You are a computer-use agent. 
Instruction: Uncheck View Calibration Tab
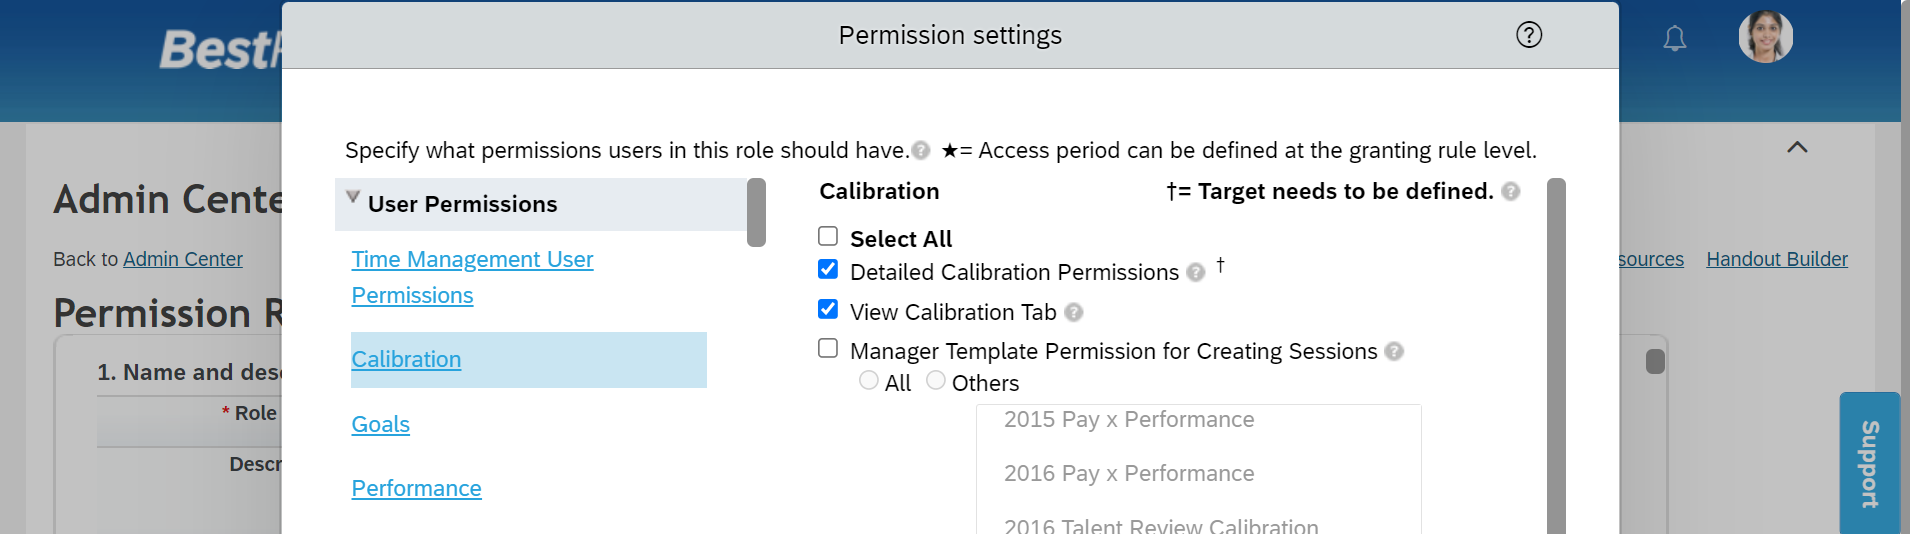click(828, 309)
